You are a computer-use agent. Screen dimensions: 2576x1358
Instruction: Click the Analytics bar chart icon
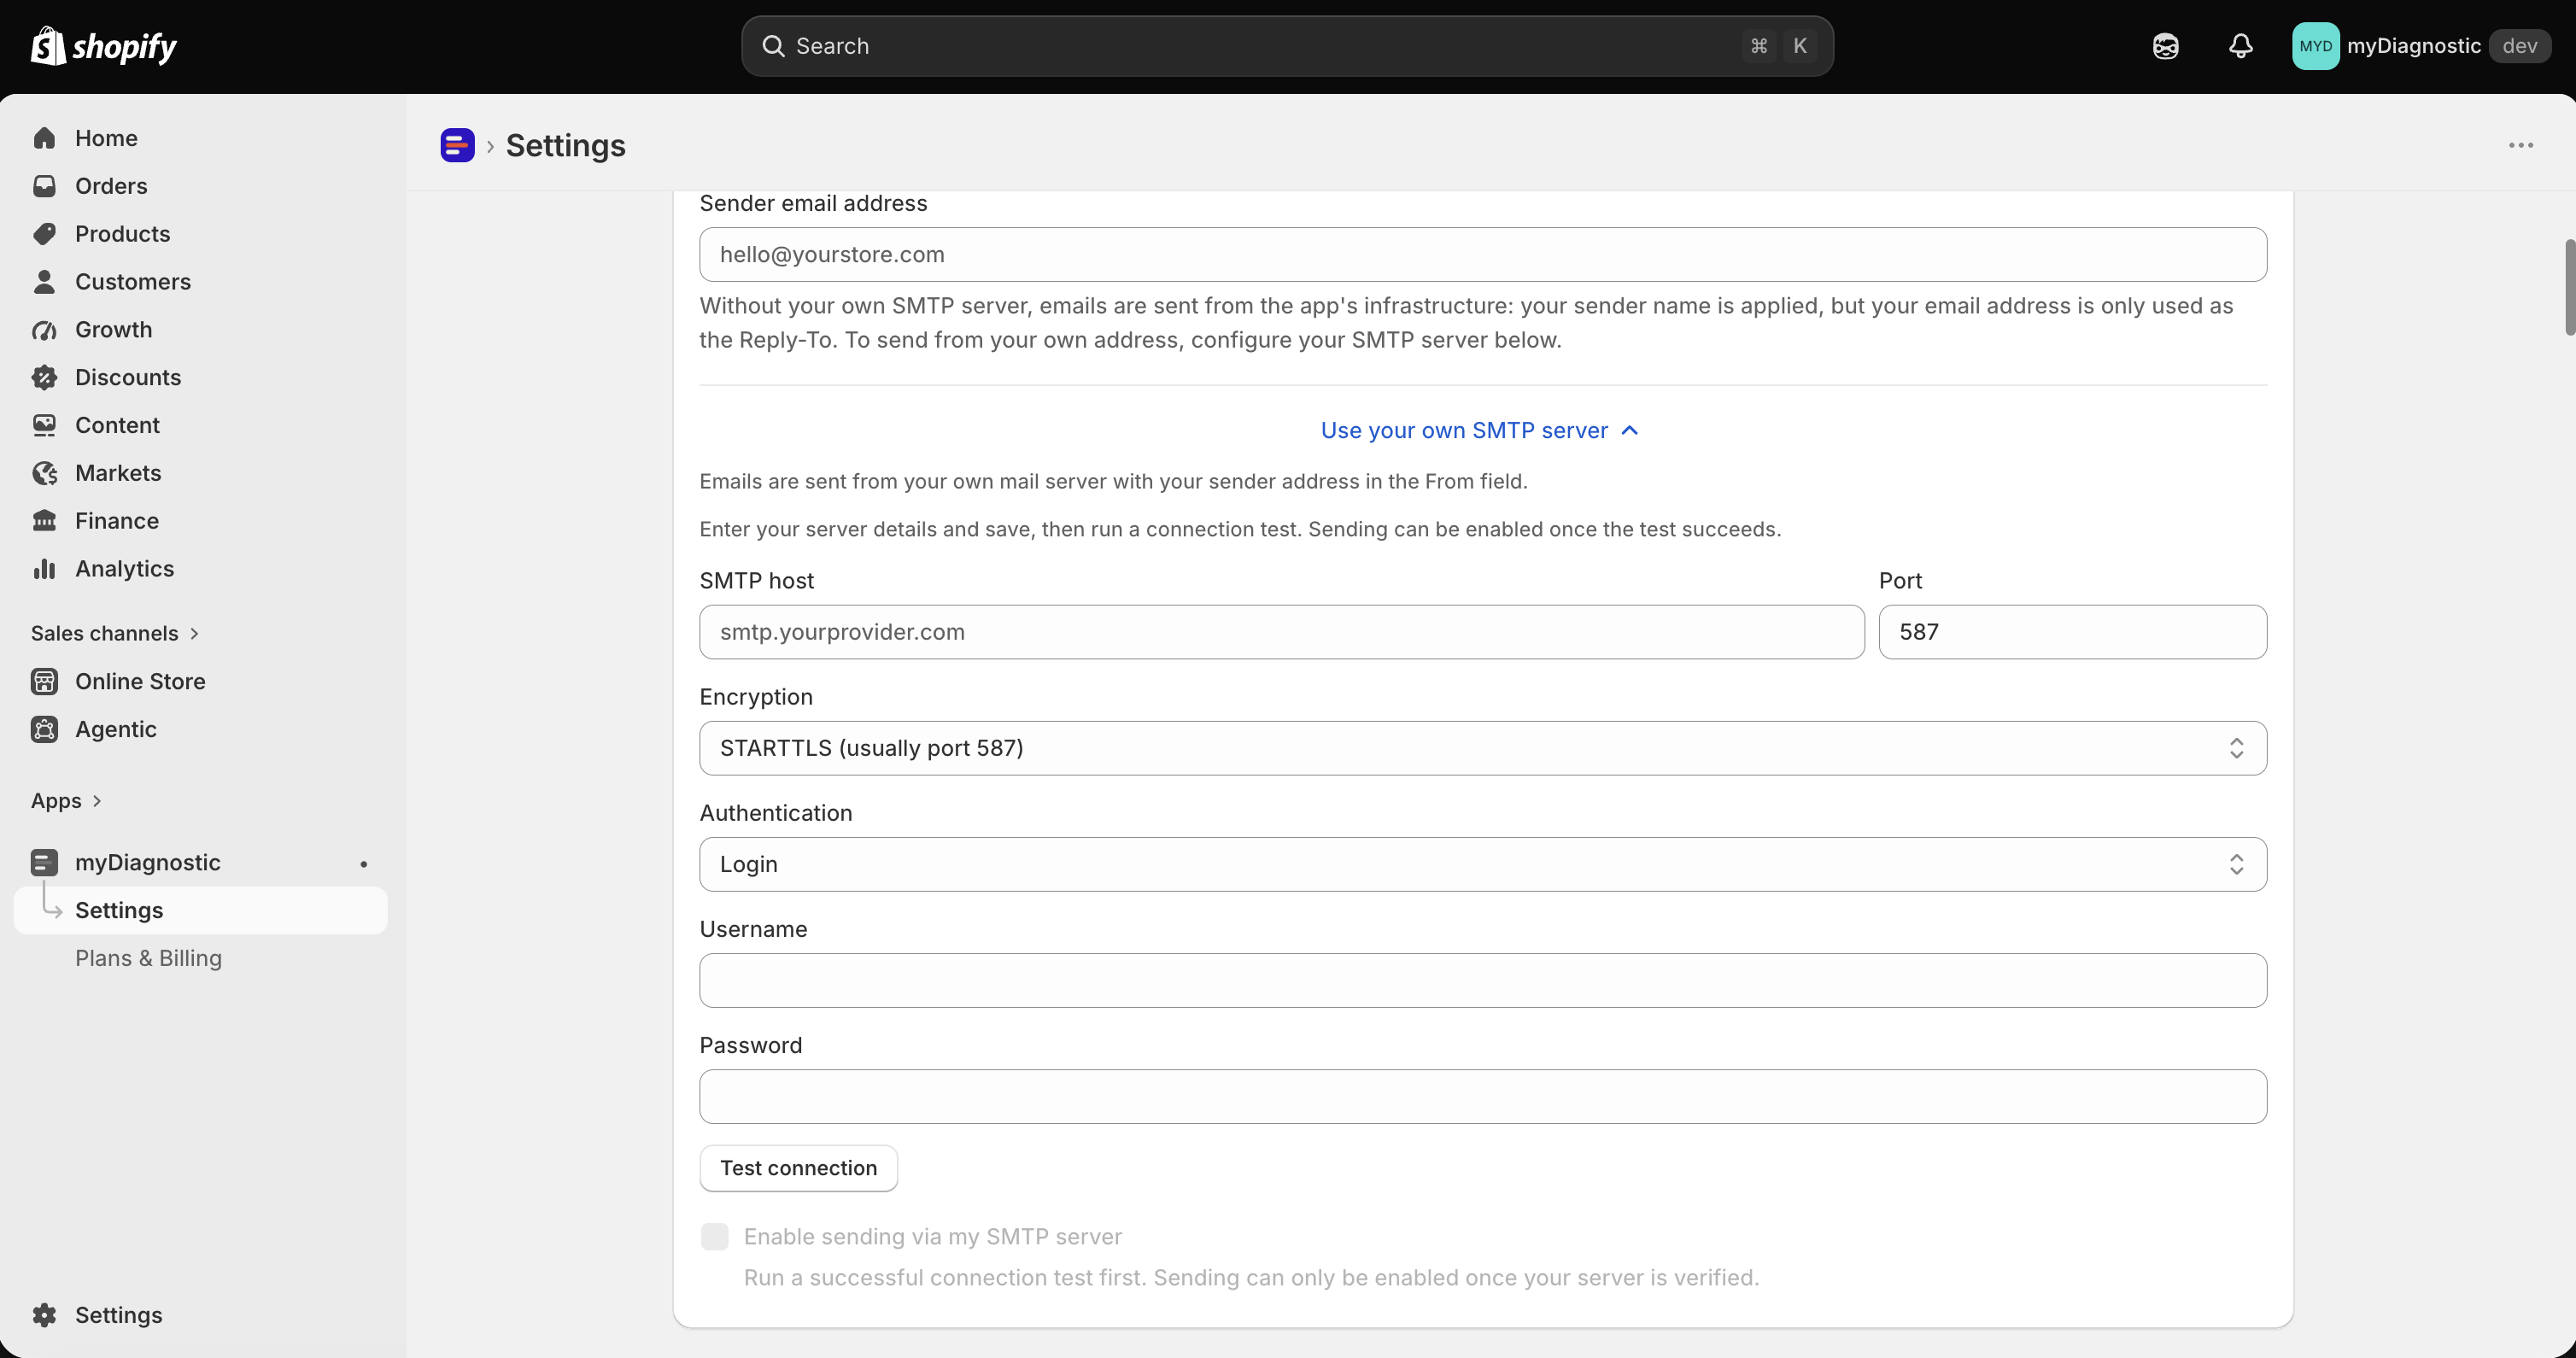[44, 569]
